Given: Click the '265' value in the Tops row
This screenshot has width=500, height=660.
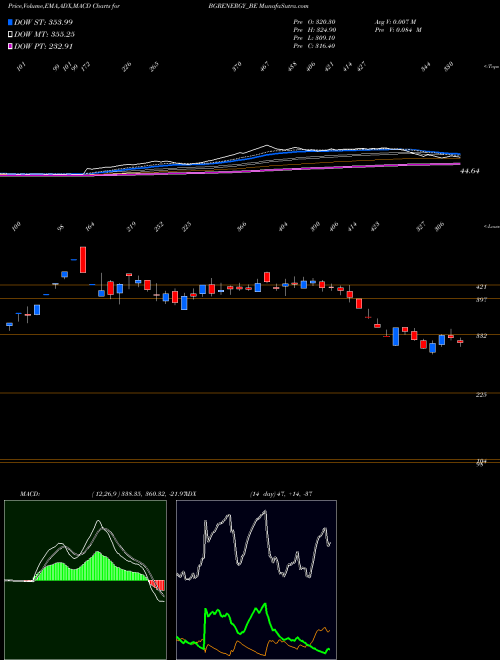Looking at the screenshot, I should point(154,67).
